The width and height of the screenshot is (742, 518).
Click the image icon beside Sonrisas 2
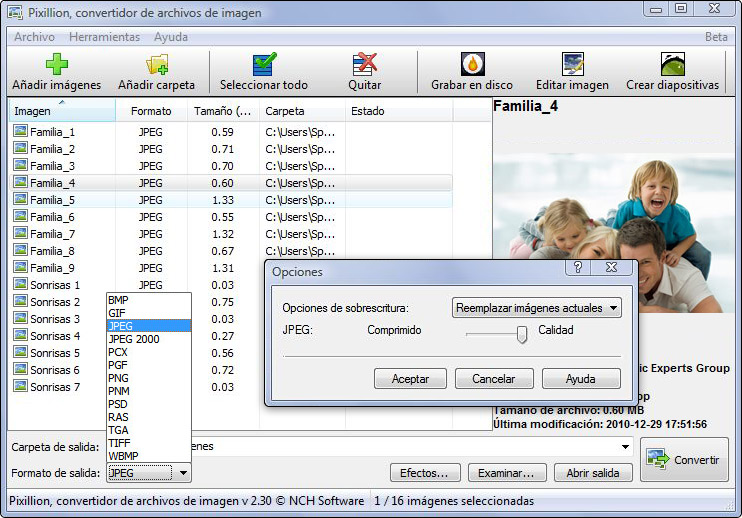point(20,301)
